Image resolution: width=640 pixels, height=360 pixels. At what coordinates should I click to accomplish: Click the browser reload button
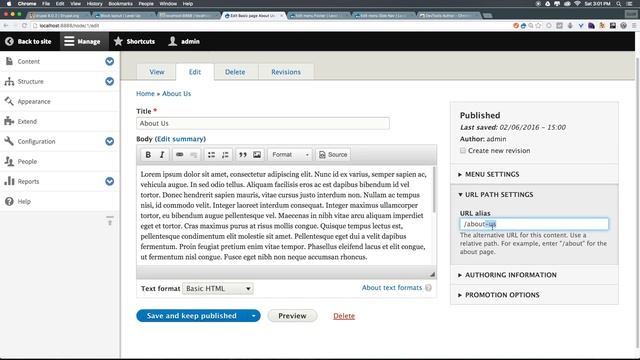pyautogui.click(x=24, y=26)
